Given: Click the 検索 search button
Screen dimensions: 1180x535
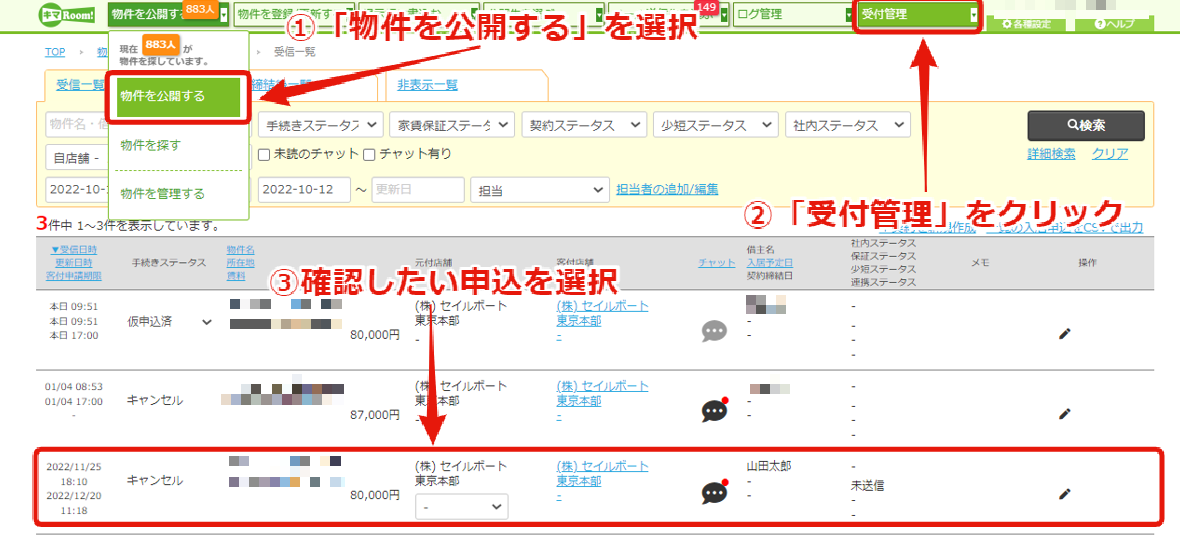Looking at the screenshot, I should tap(1086, 126).
